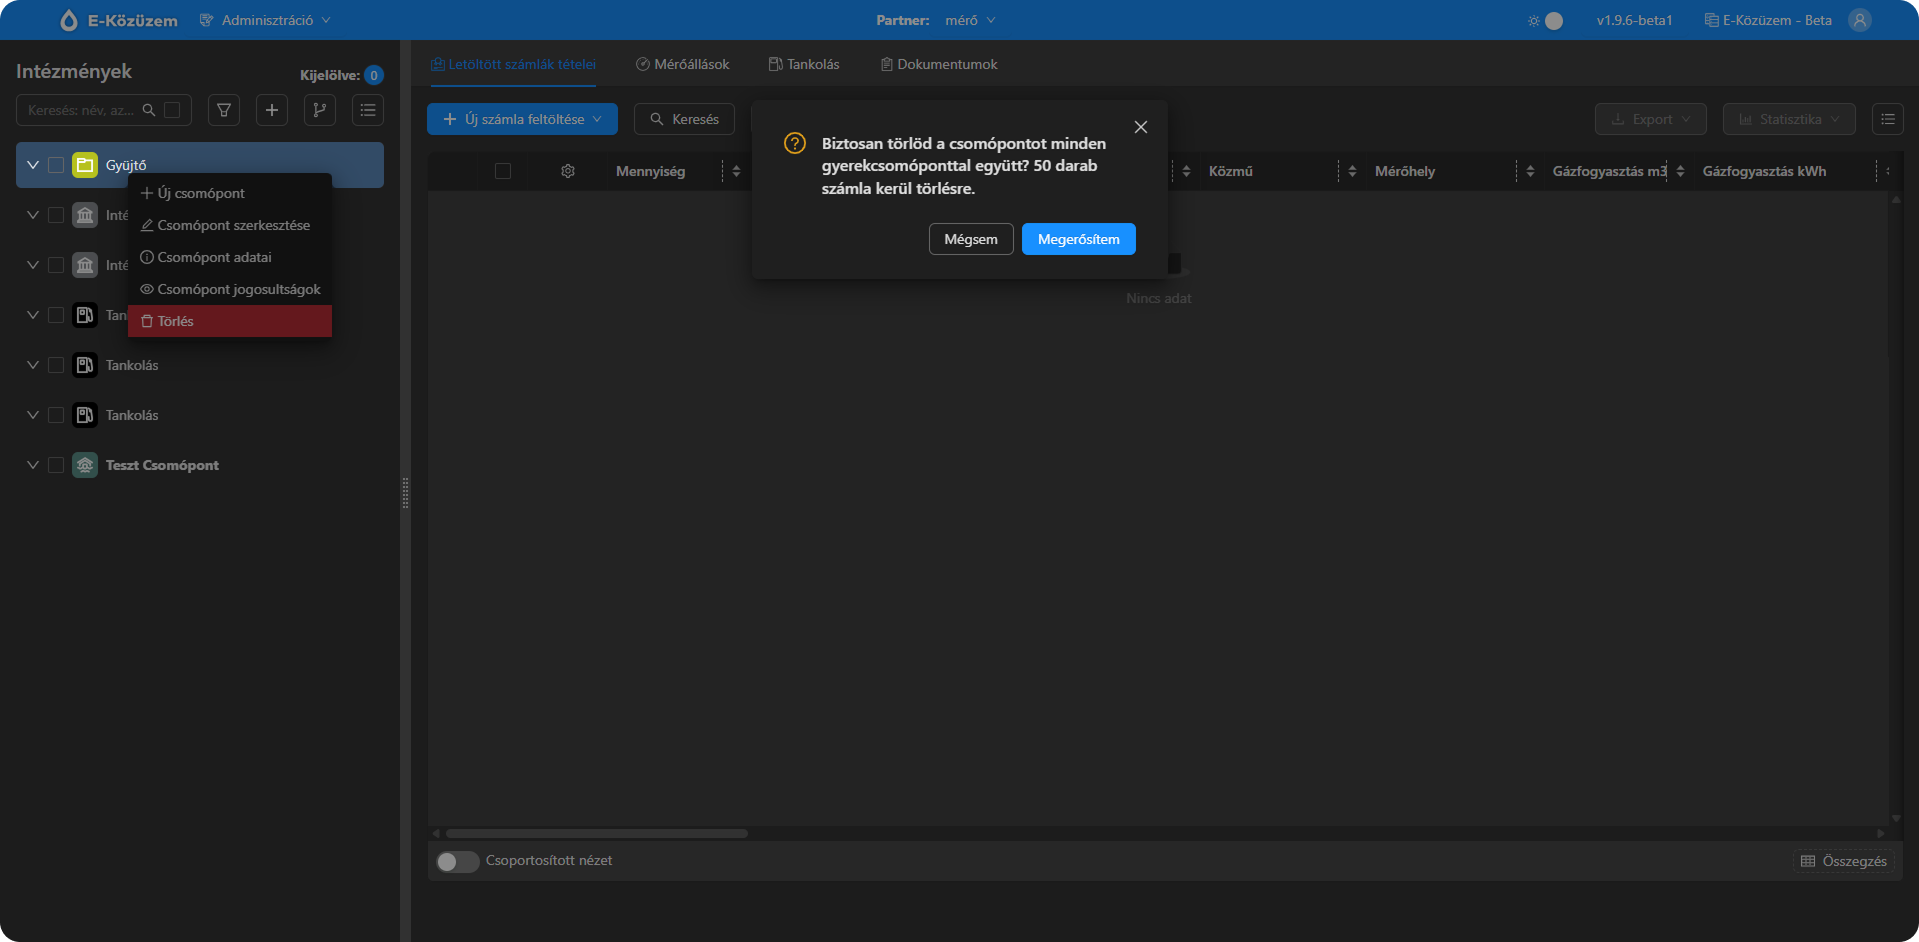Screen dimensions: 1919x942
Task: Open the column list icon at table right
Action: [1888, 119]
